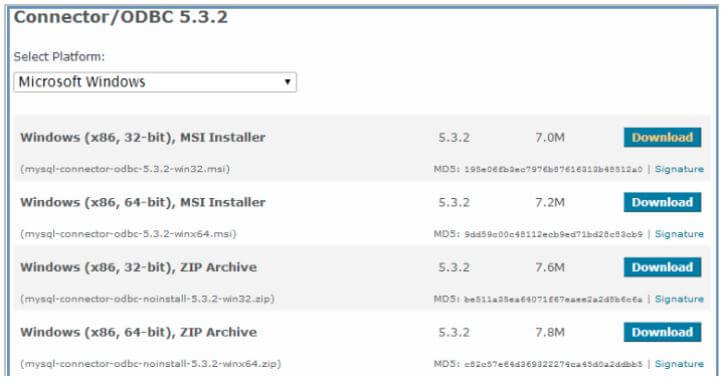This screenshot has width=728, height=385.
Task: Download Windows 32-bit ZIP Archive
Action: click(x=662, y=268)
